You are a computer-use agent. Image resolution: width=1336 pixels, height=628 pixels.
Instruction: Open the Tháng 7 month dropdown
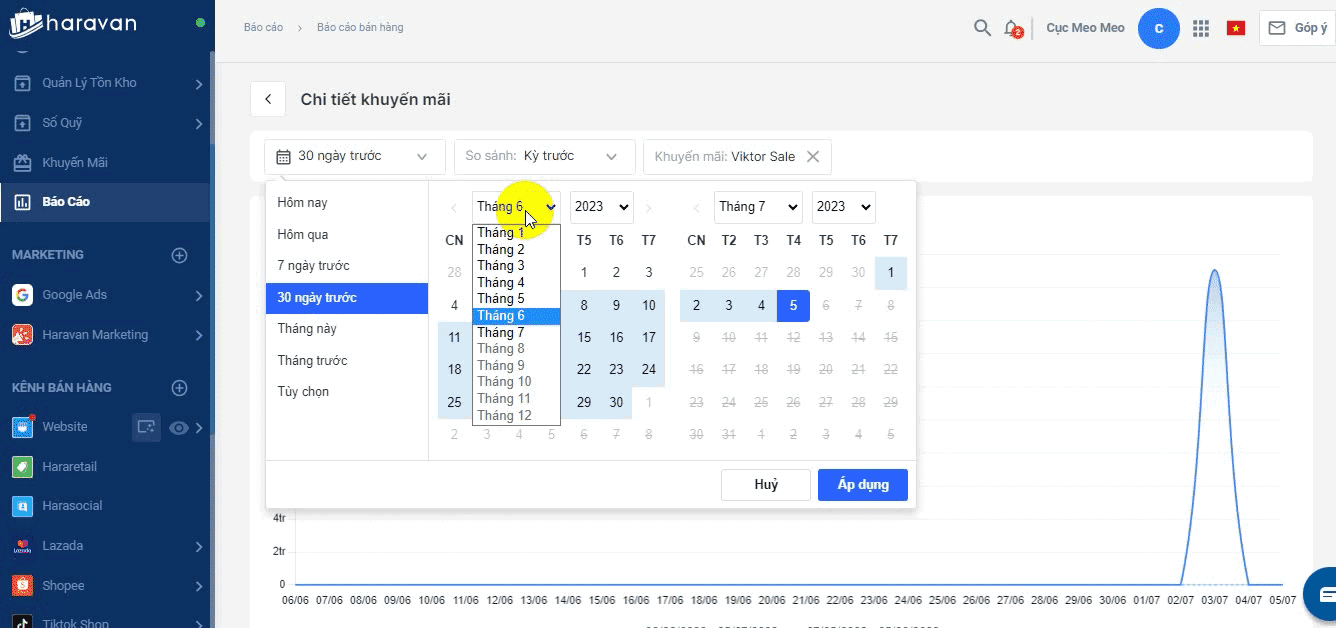tap(758, 207)
